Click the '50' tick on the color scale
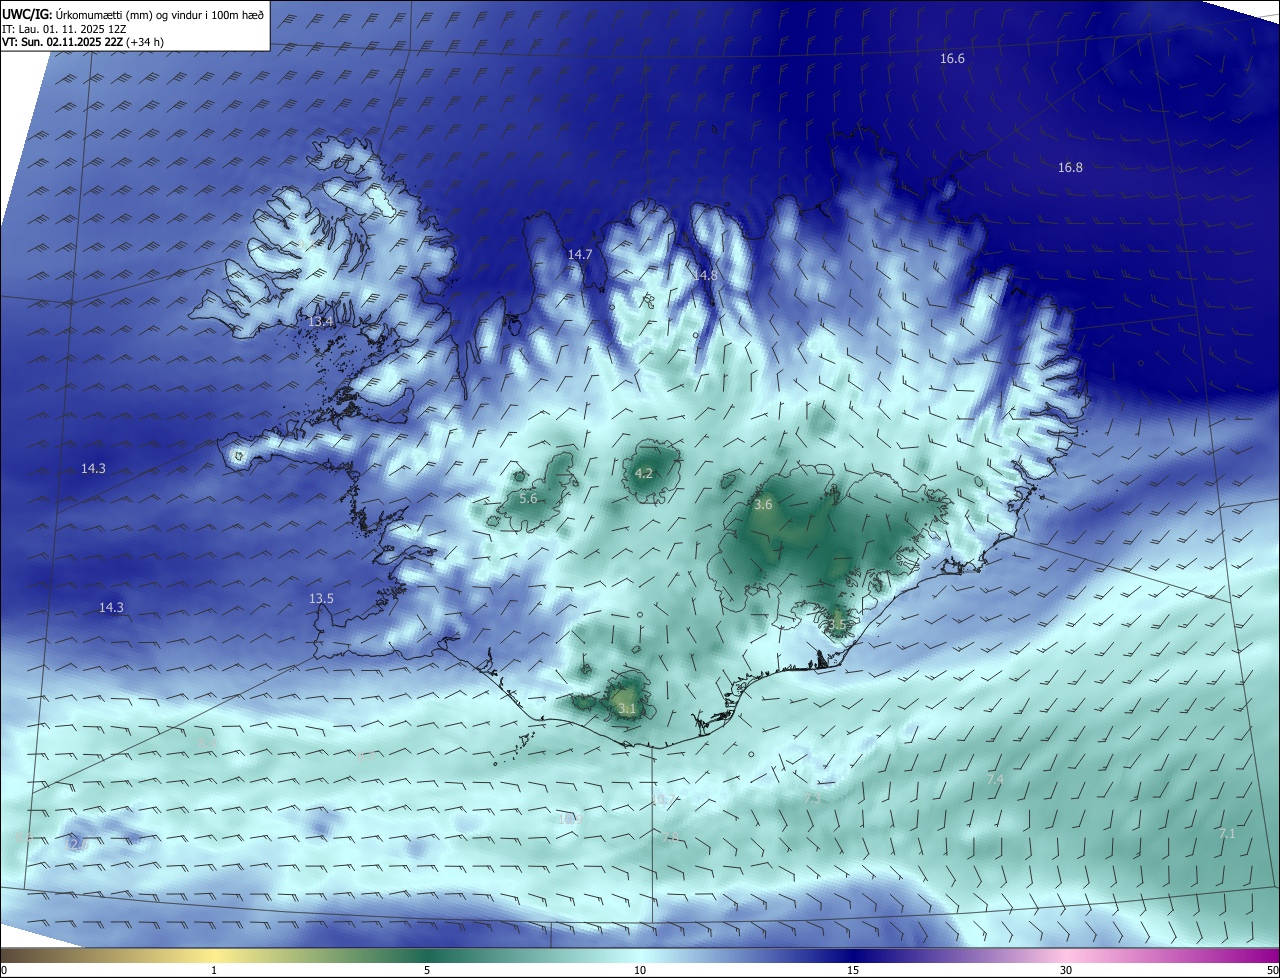 tap(1271, 970)
